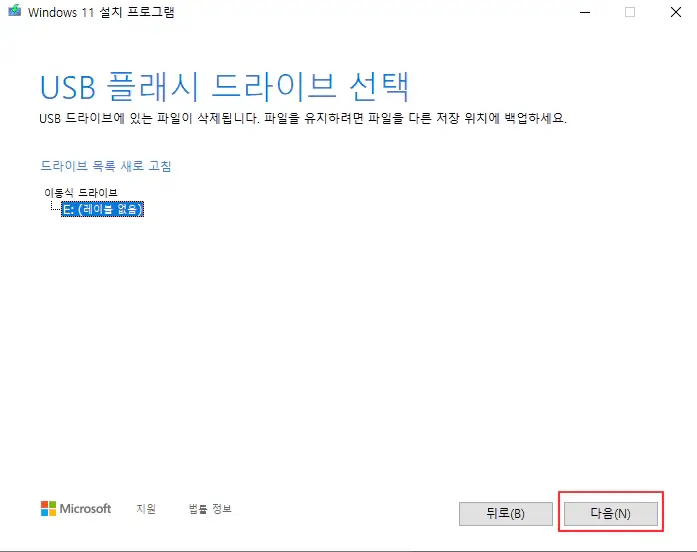Click the Microsoft logo
Viewport: 697px width, 552px height.
click(76, 508)
